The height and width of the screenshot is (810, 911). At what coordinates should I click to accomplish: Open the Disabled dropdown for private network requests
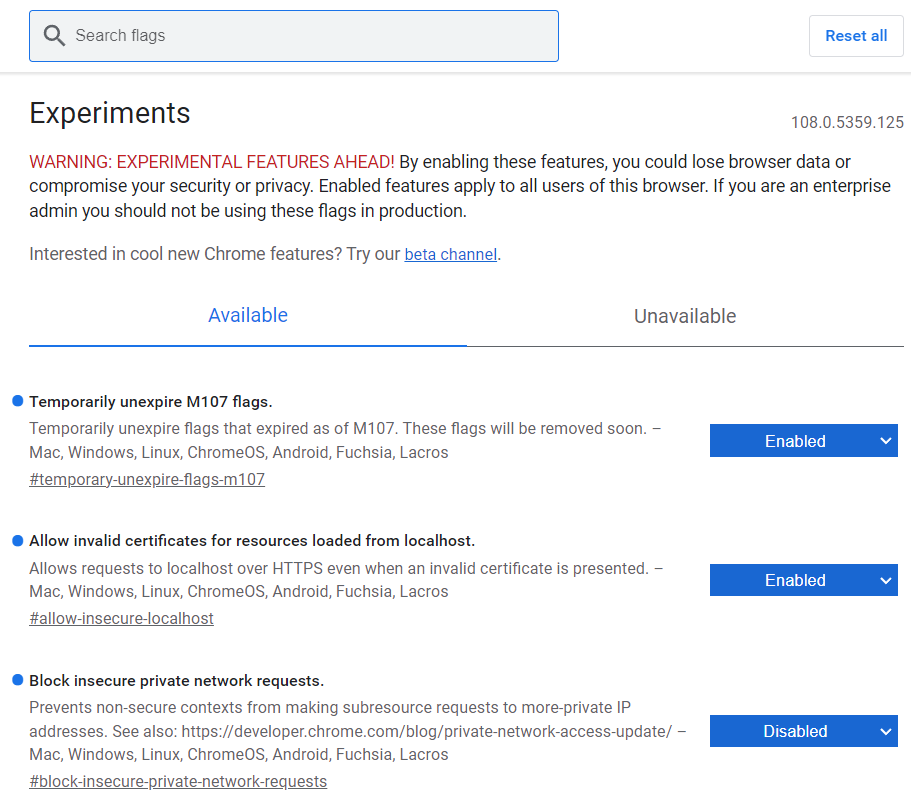coord(803,731)
